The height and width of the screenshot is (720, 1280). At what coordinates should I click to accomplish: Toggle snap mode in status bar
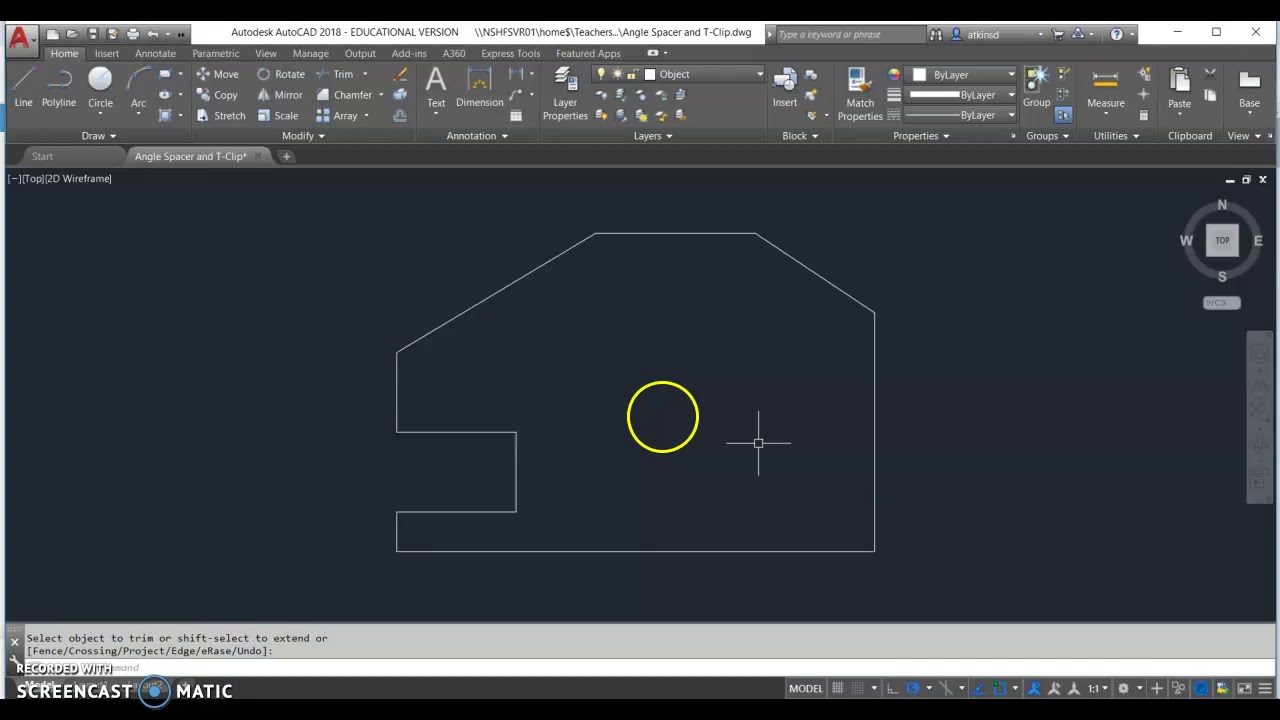(860, 688)
